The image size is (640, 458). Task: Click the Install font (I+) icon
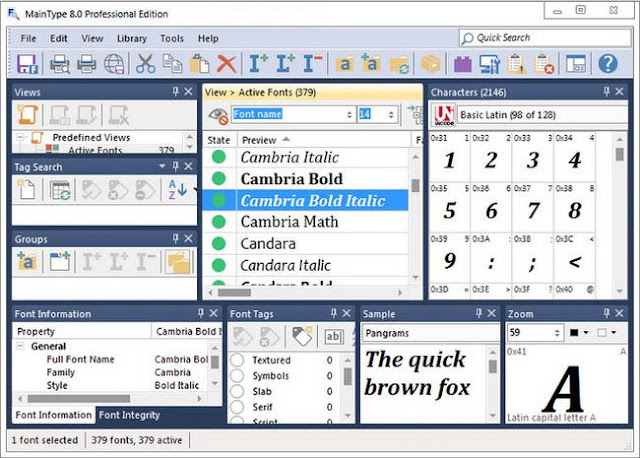click(258, 64)
